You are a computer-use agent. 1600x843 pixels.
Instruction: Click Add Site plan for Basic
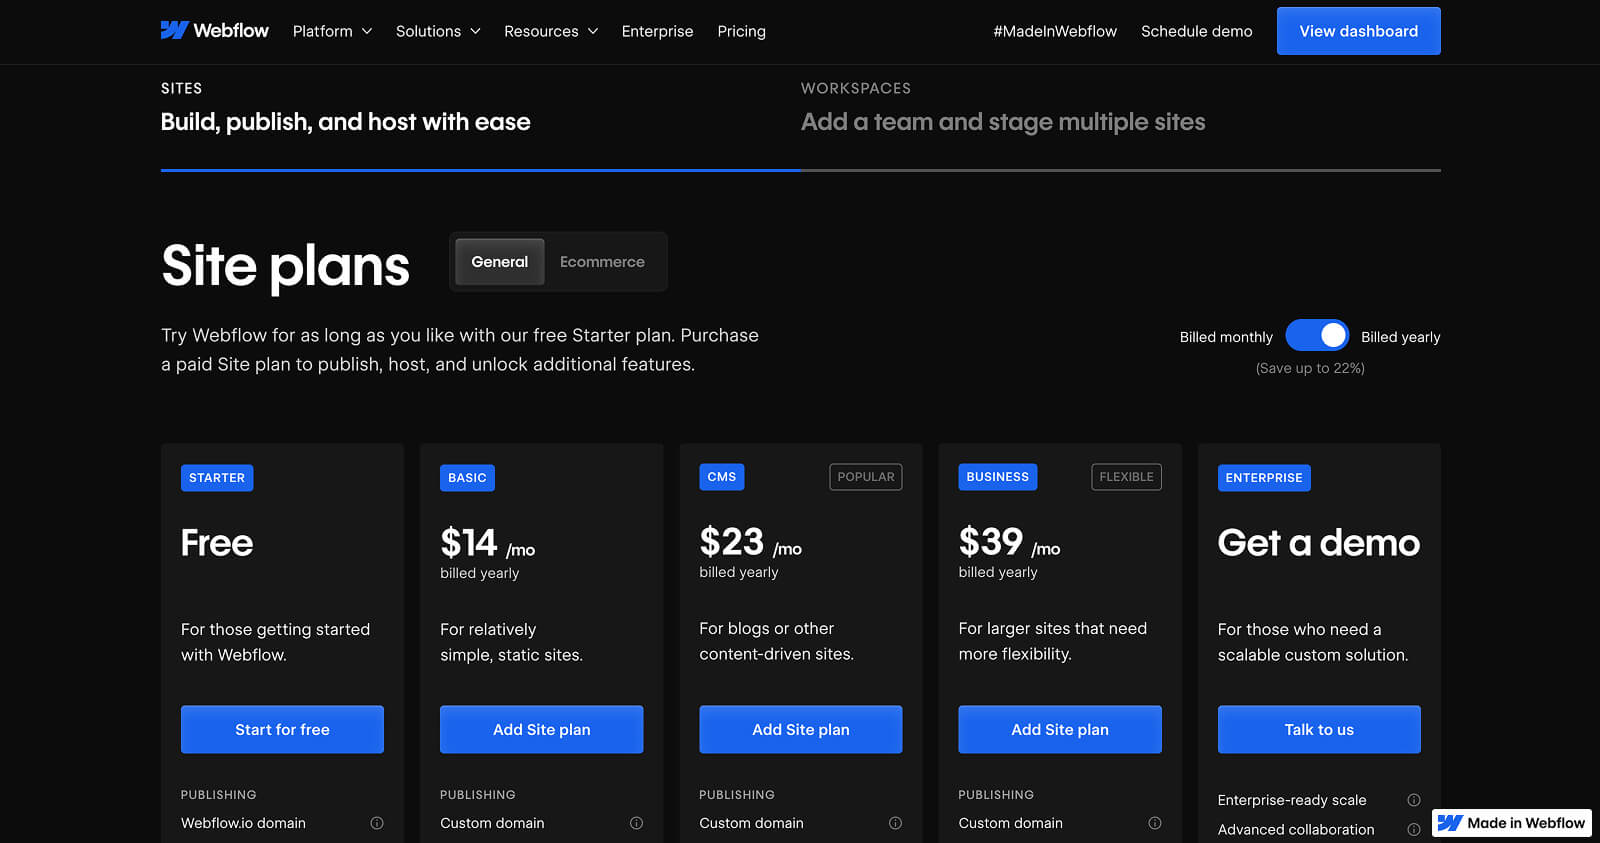[541, 729]
